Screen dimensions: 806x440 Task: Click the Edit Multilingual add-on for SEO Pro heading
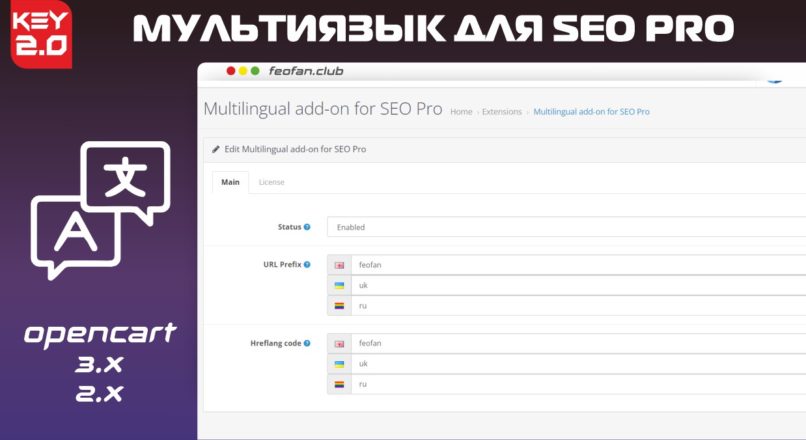point(295,149)
